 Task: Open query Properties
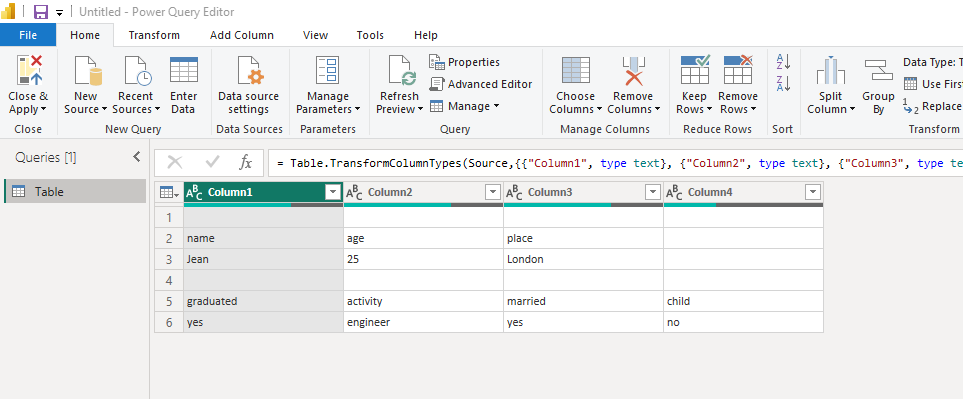click(x=465, y=62)
